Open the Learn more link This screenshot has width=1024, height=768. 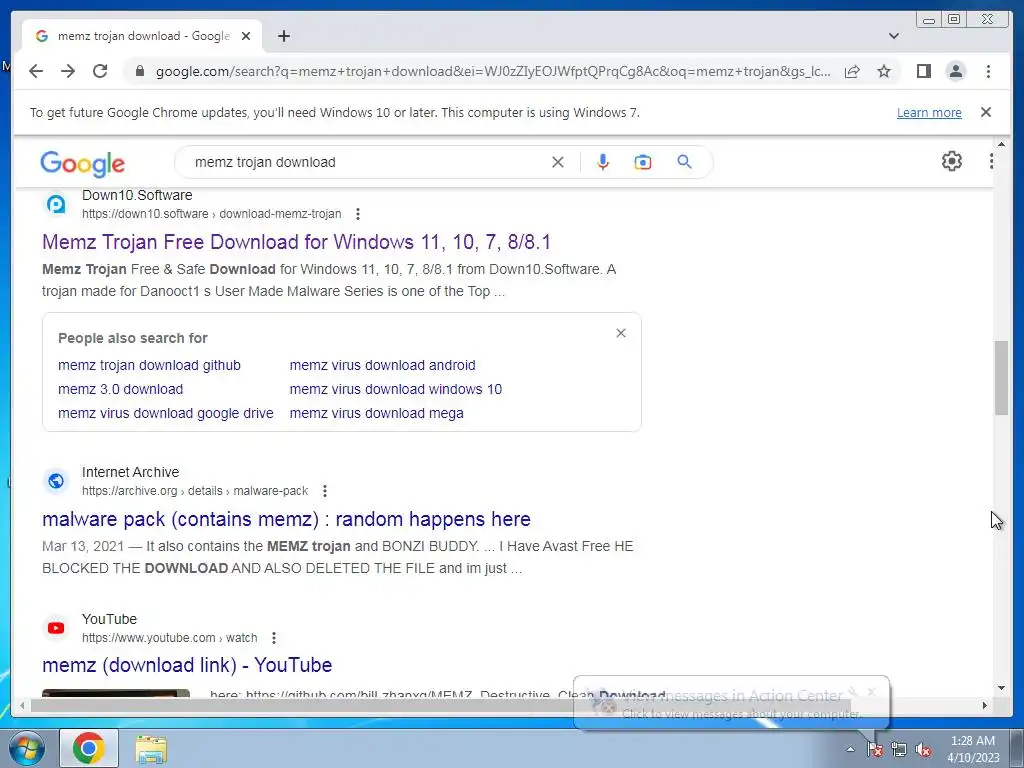click(x=929, y=112)
